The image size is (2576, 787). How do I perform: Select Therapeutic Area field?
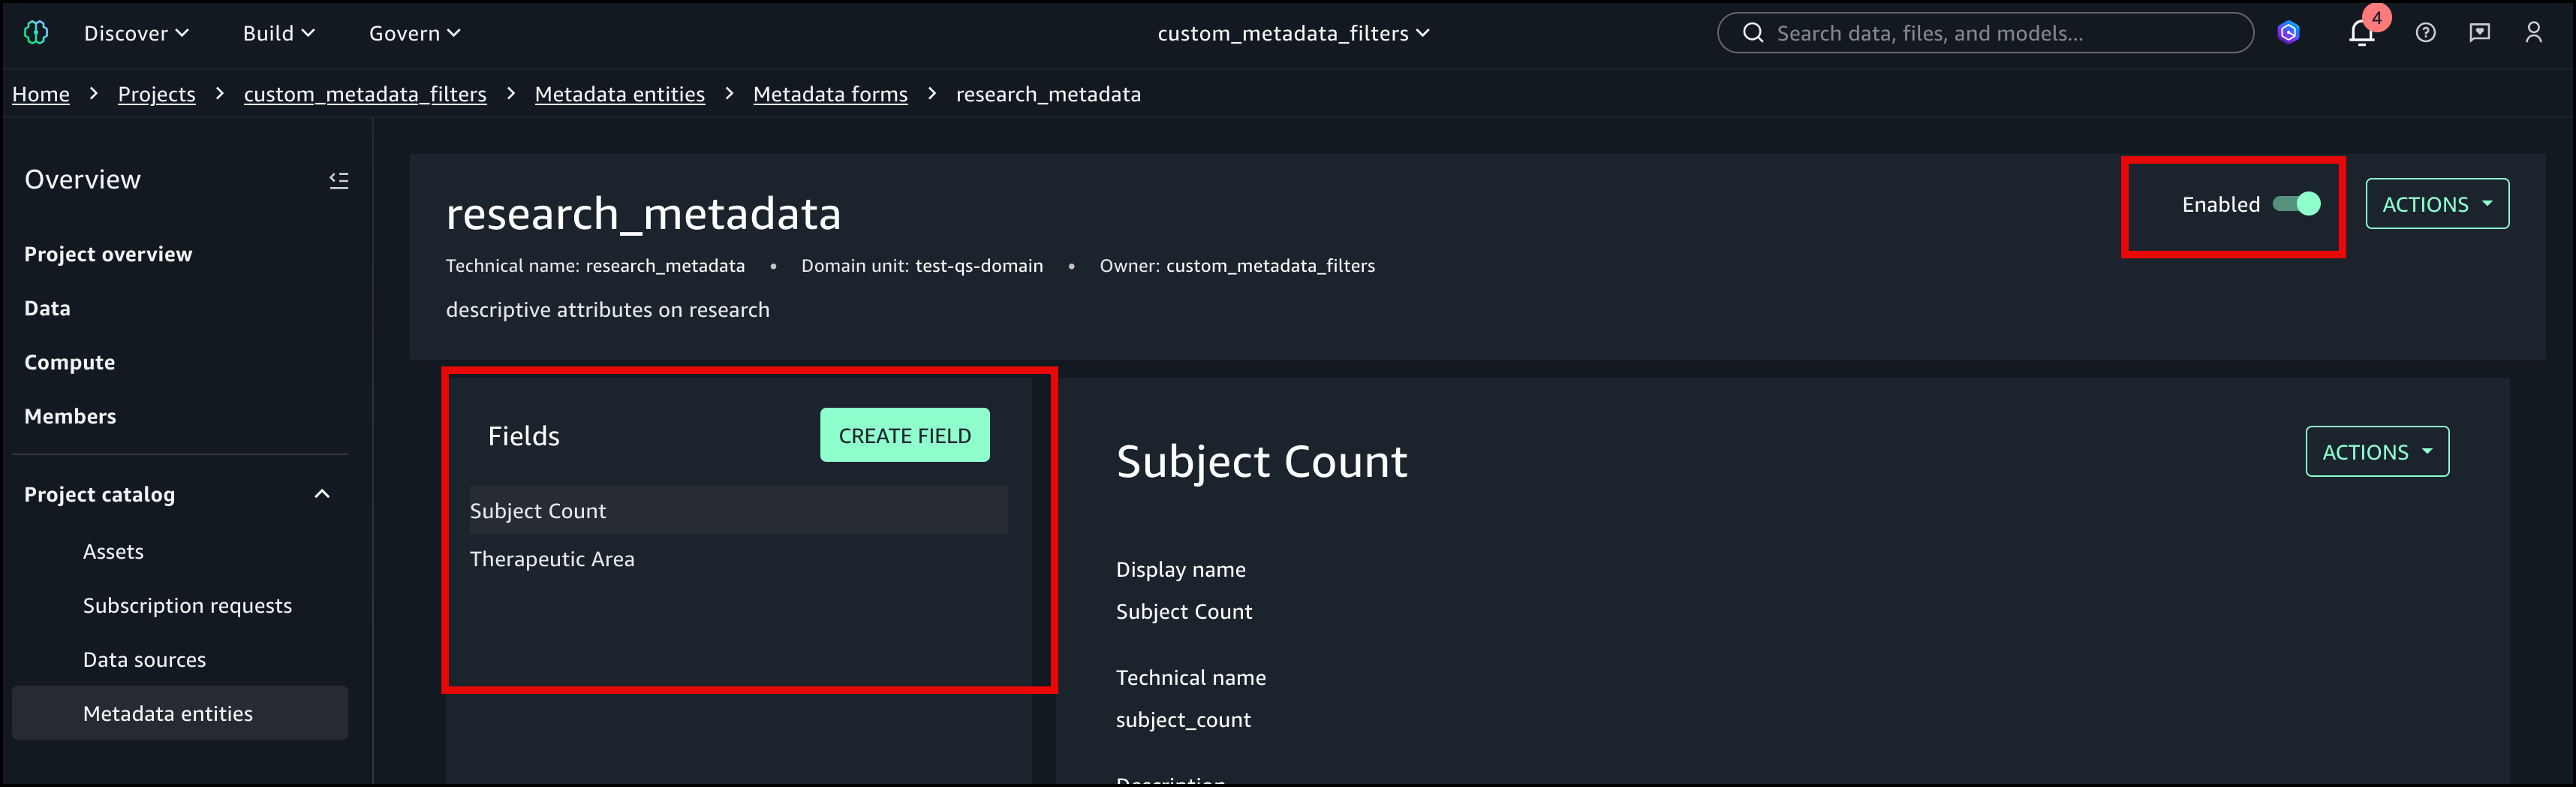[x=552, y=559]
